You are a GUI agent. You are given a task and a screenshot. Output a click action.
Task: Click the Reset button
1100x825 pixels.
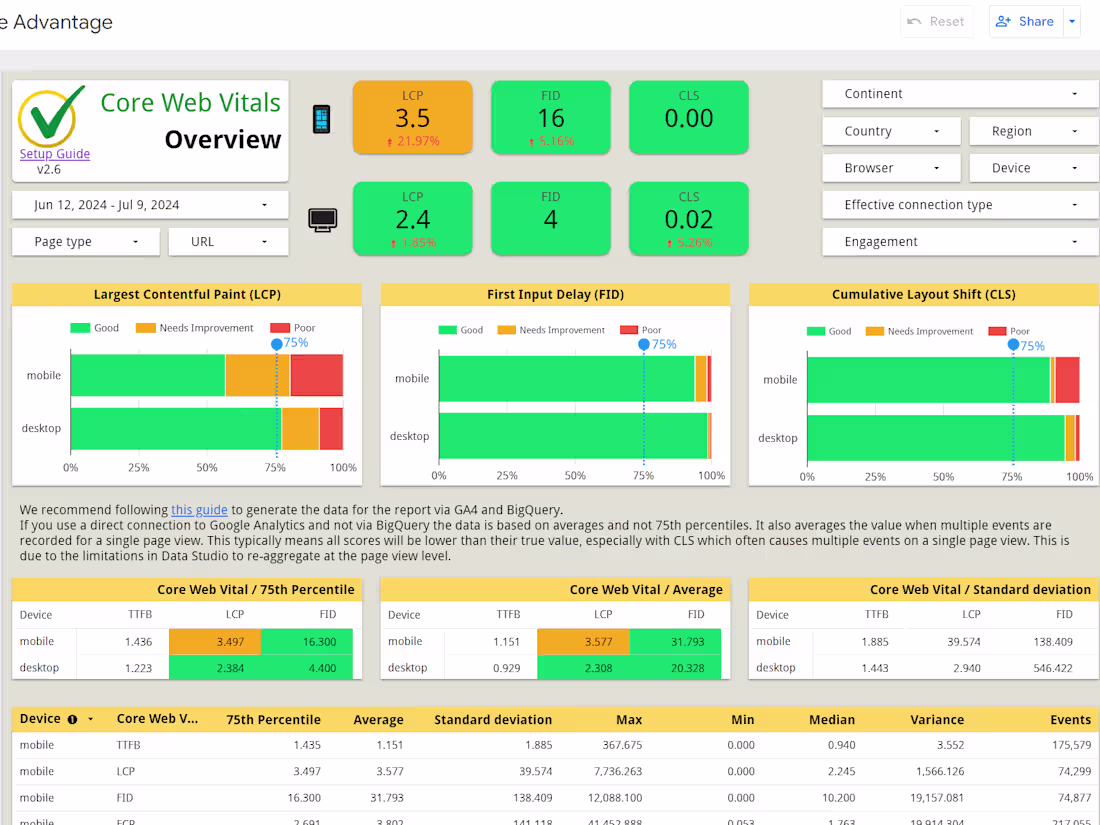[x=937, y=21]
